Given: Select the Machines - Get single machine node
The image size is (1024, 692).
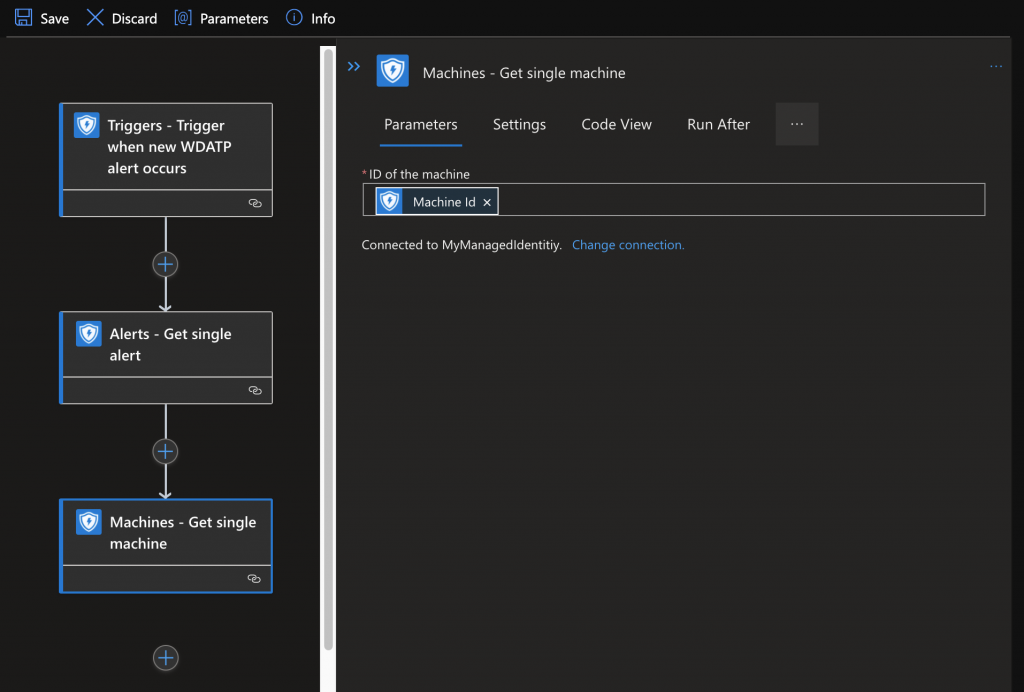Looking at the screenshot, I should [166, 533].
